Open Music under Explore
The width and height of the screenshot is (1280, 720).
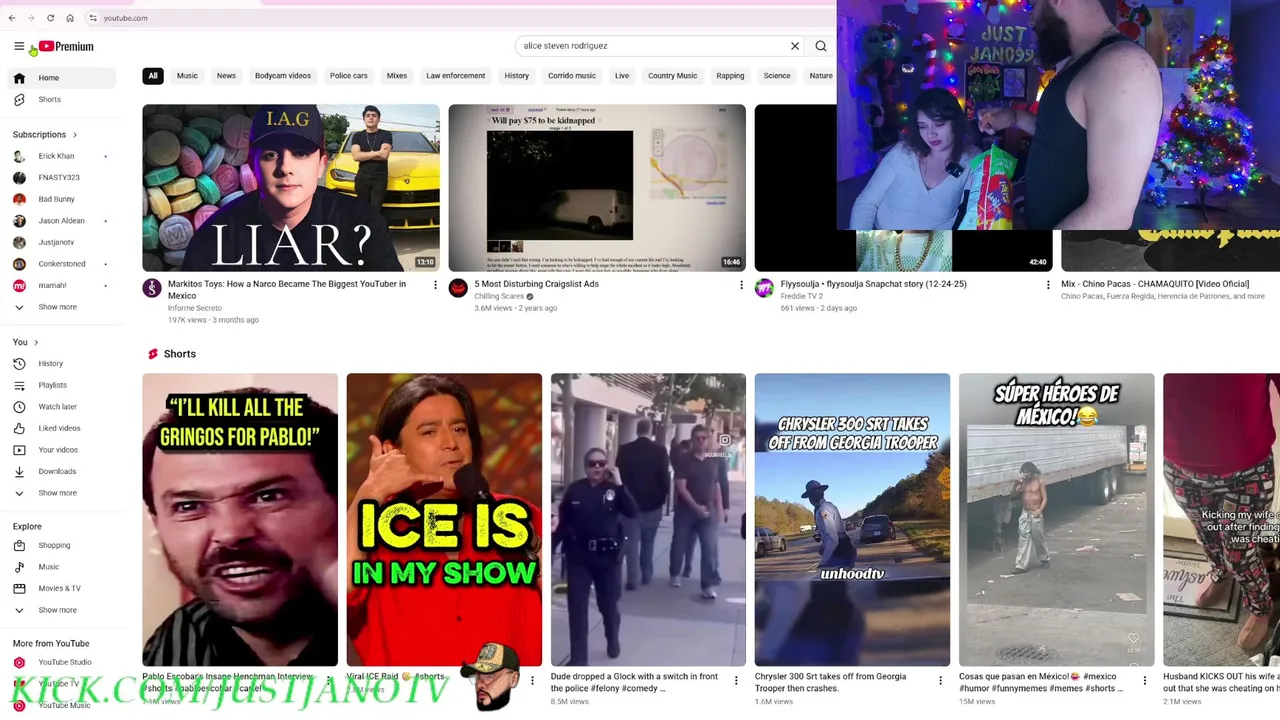pyautogui.click(x=60, y=567)
